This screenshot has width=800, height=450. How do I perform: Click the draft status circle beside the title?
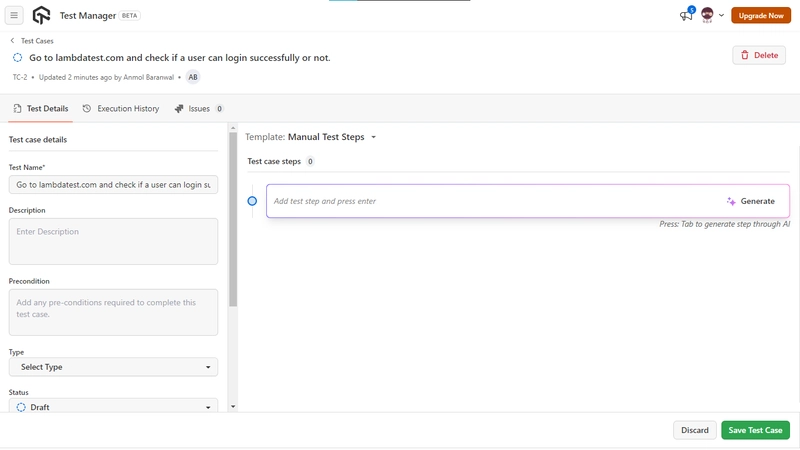pyautogui.click(x=18, y=58)
